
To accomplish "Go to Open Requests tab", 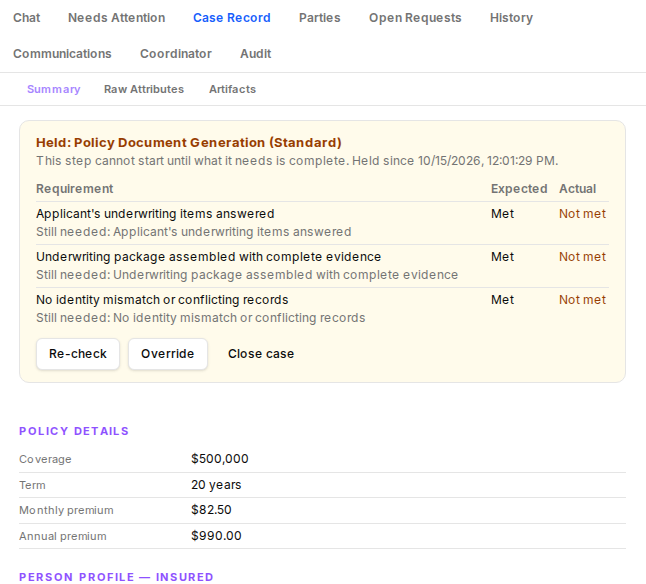I will [x=415, y=18].
